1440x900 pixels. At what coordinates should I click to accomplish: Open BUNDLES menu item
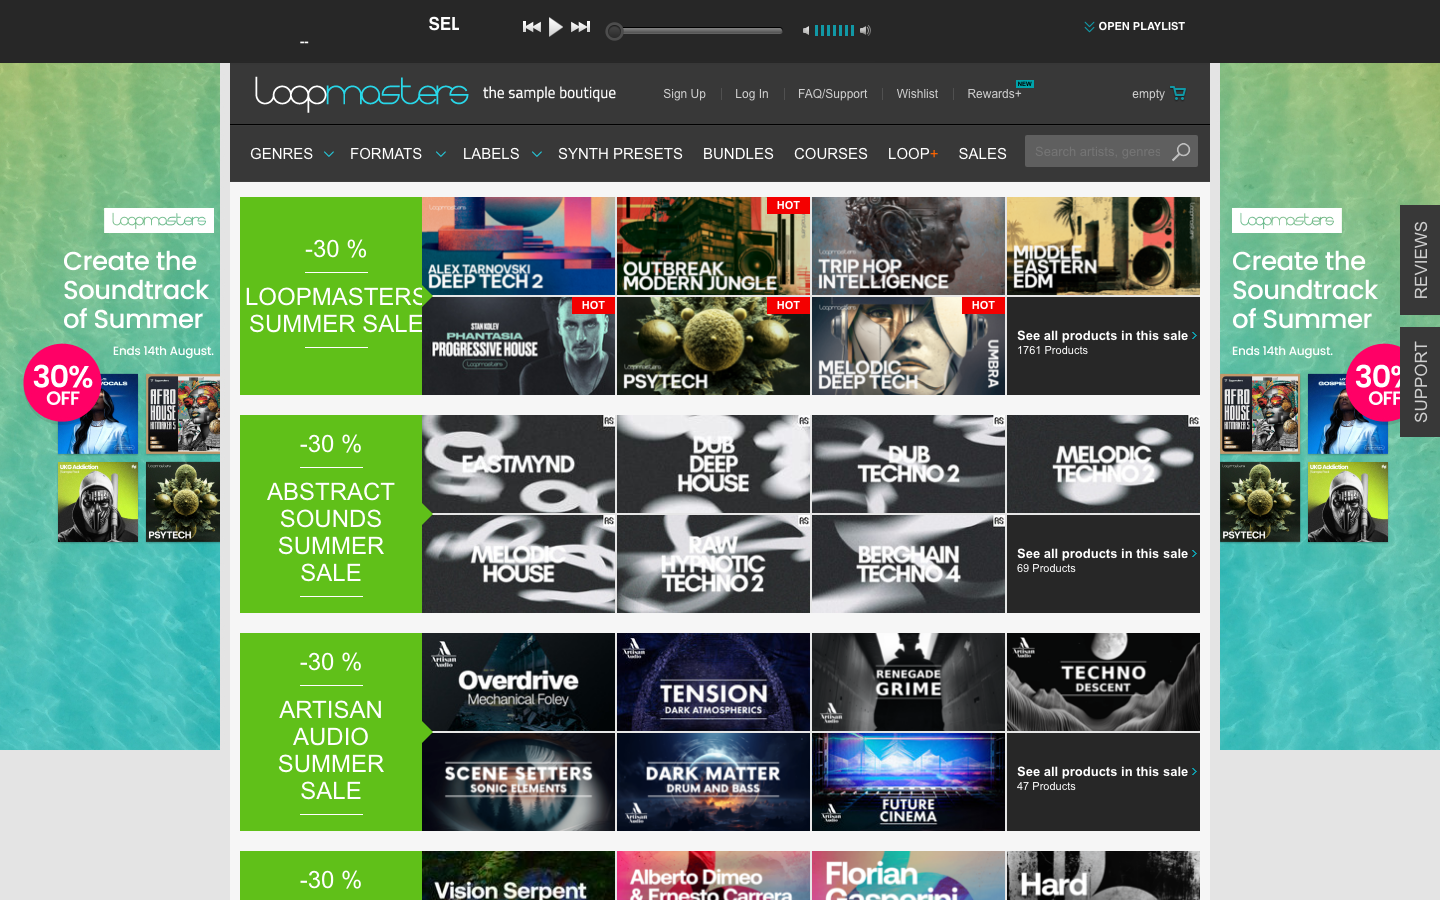[x=738, y=154]
